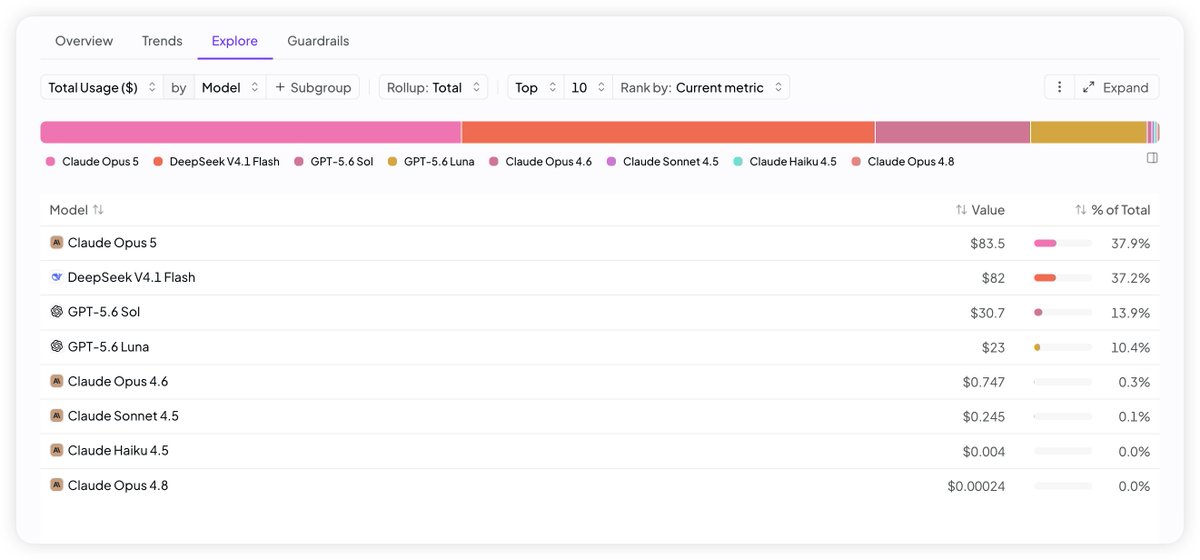Click the 37.9% share progress bar
Viewport: 1200px width, 560px height.
pyautogui.click(x=1062, y=243)
